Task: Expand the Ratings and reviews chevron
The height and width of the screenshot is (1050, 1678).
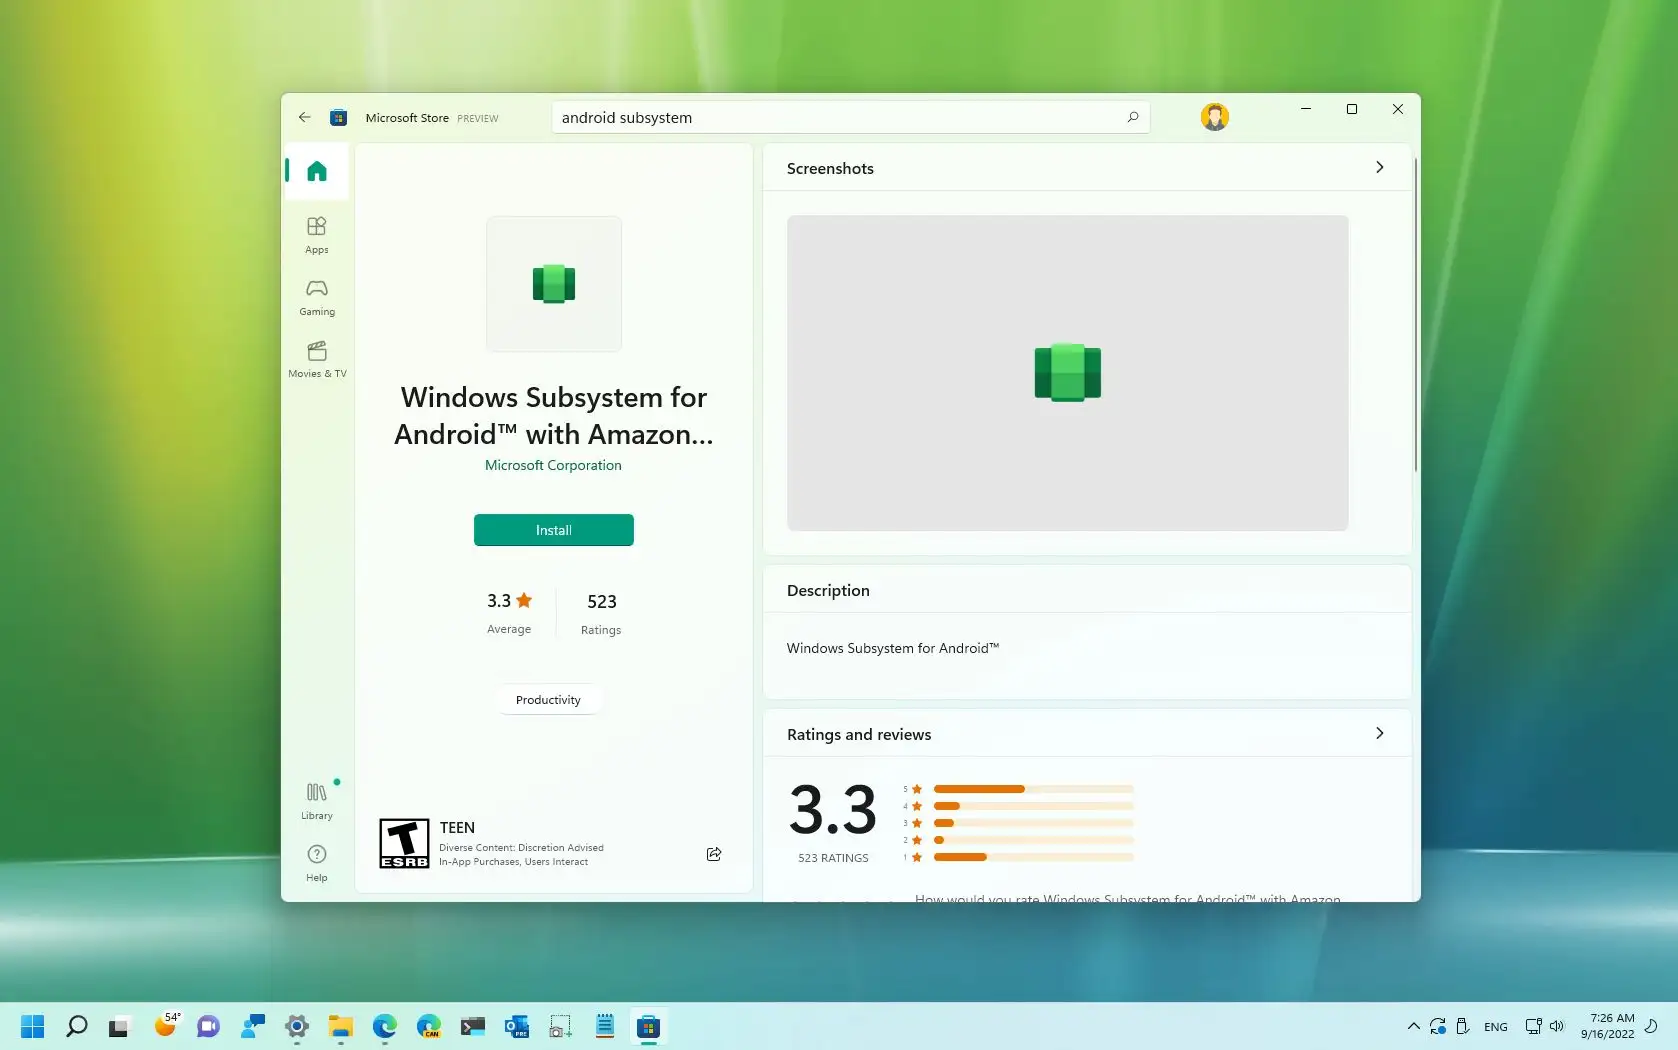Action: tap(1380, 734)
